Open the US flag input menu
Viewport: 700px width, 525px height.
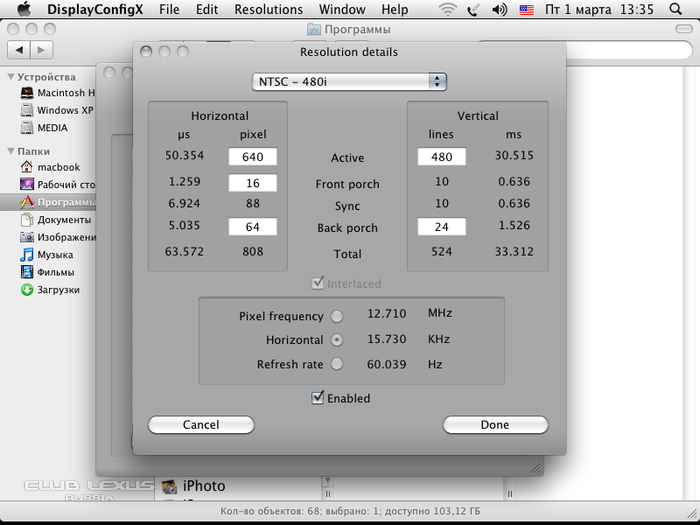click(x=526, y=10)
